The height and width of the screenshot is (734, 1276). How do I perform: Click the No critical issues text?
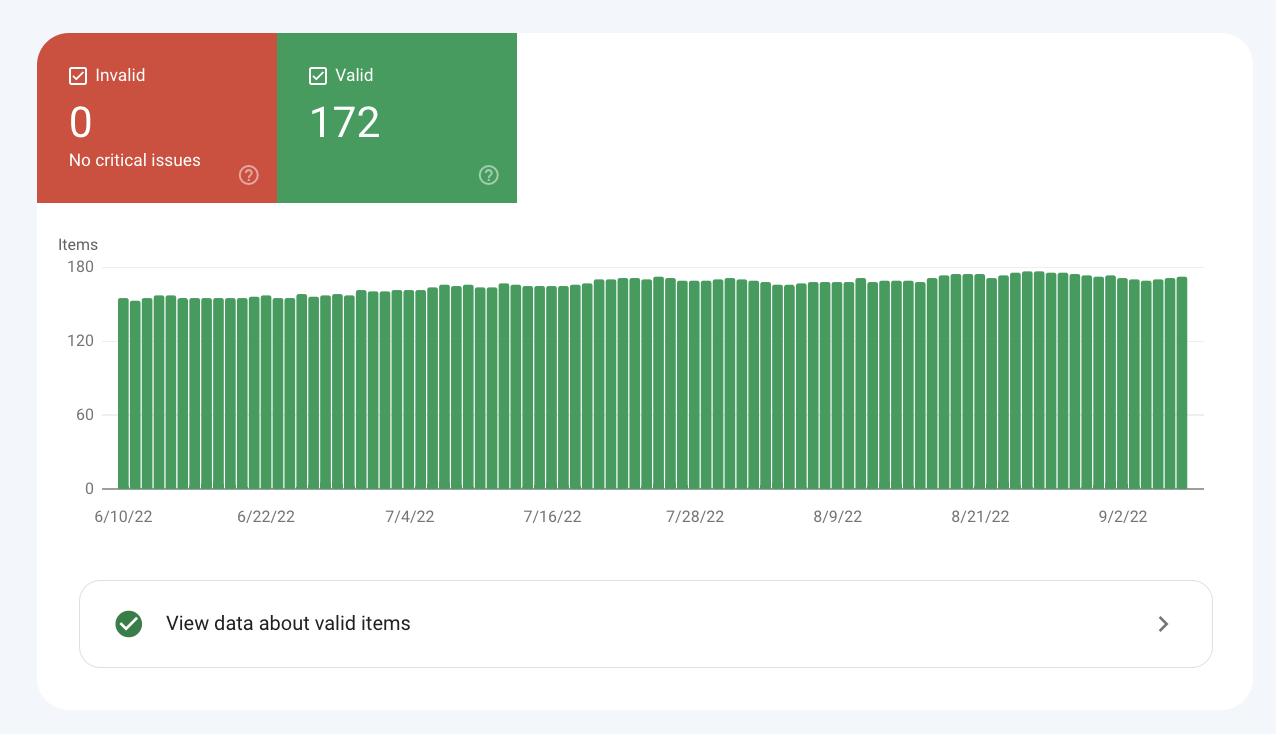tap(135, 160)
